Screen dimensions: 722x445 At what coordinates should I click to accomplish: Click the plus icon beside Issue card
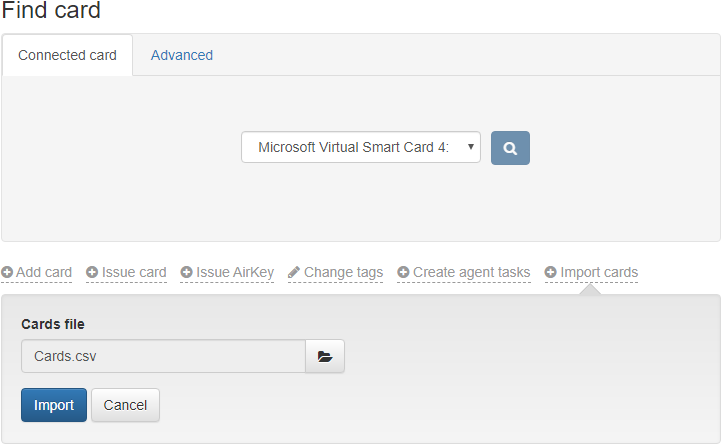pyautogui.click(x=92, y=272)
